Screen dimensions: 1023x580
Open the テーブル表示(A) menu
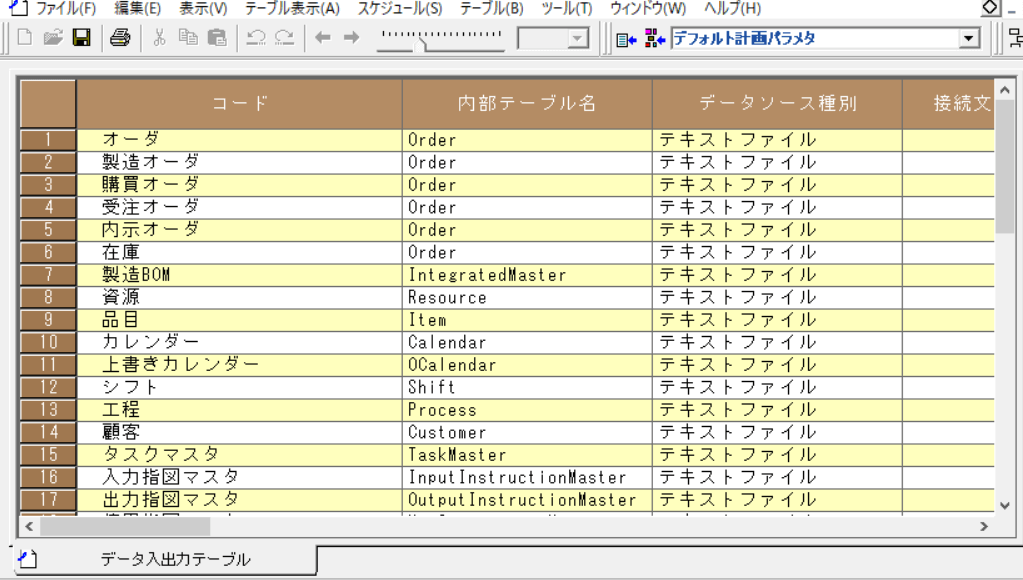coord(292,8)
